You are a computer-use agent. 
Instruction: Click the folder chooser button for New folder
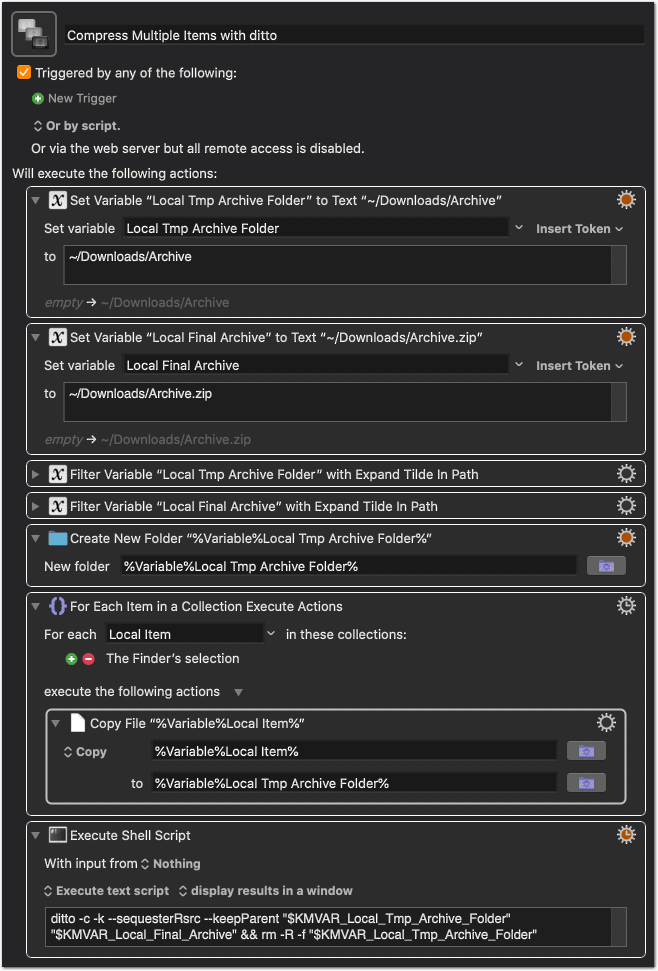click(x=606, y=566)
